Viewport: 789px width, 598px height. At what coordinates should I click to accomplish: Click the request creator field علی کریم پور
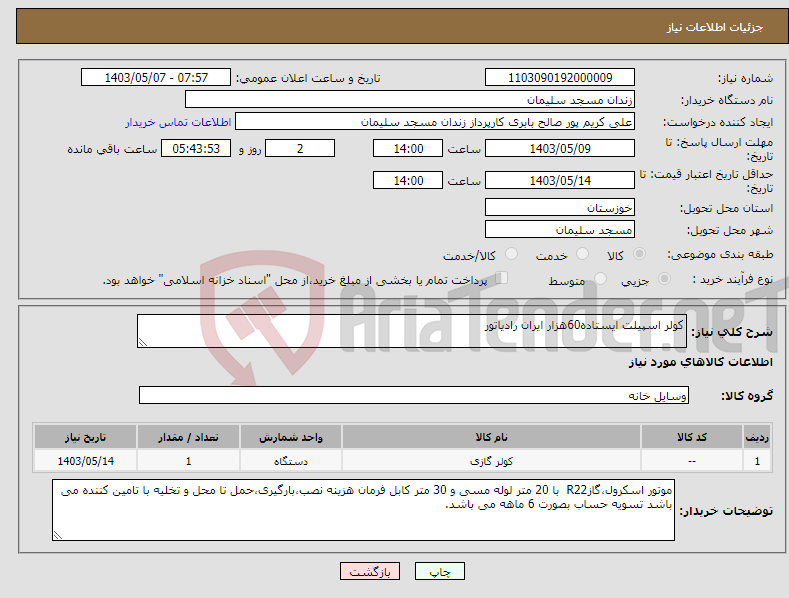click(435, 122)
